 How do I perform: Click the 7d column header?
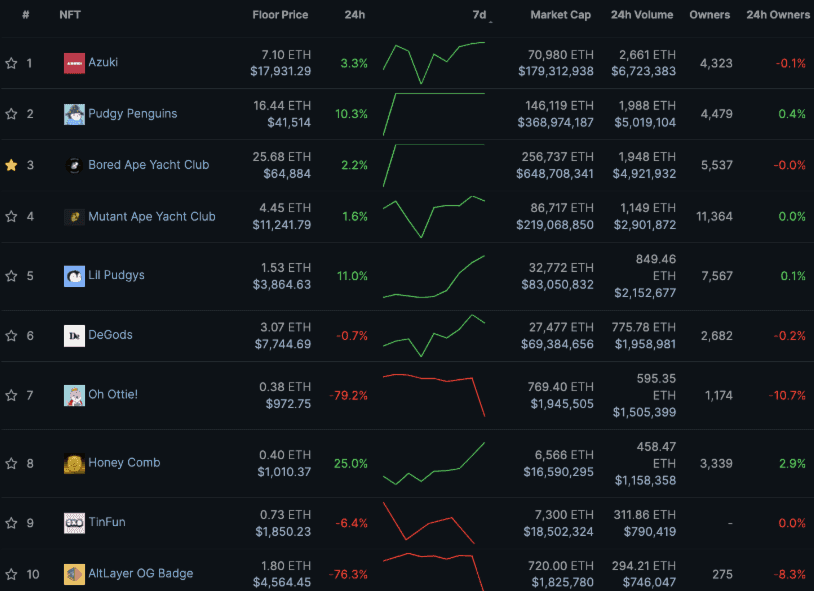click(479, 15)
